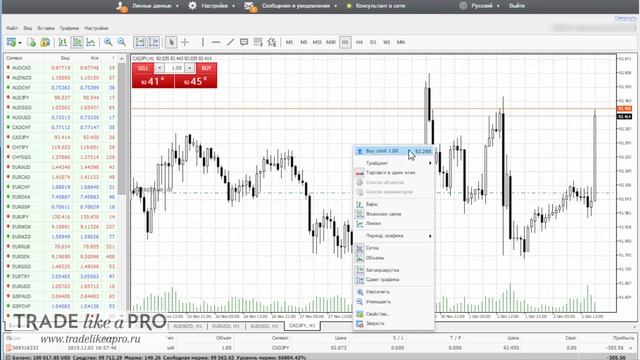The height and width of the screenshot is (360, 640).
Task: Toggle Volumes option in context menu
Action: pyautogui.click(x=393, y=258)
